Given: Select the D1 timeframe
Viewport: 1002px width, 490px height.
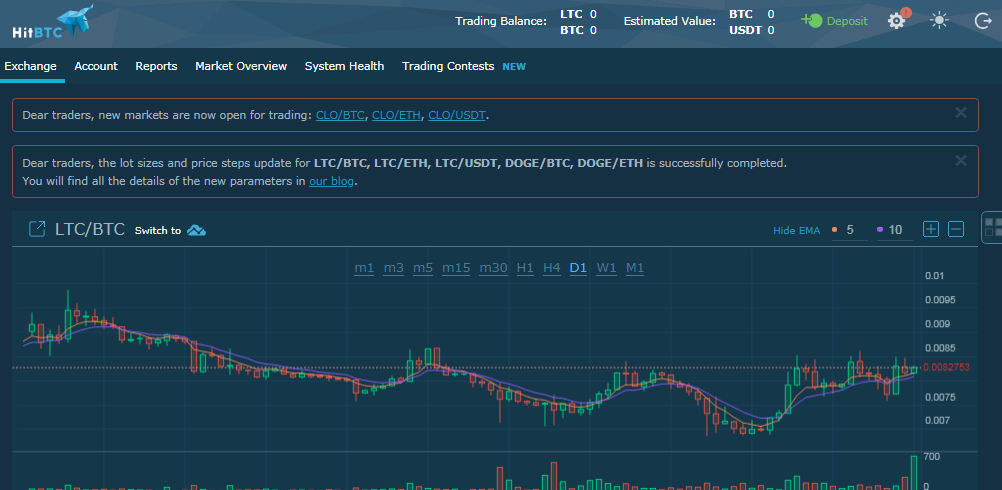Looking at the screenshot, I should pos(578,268).
